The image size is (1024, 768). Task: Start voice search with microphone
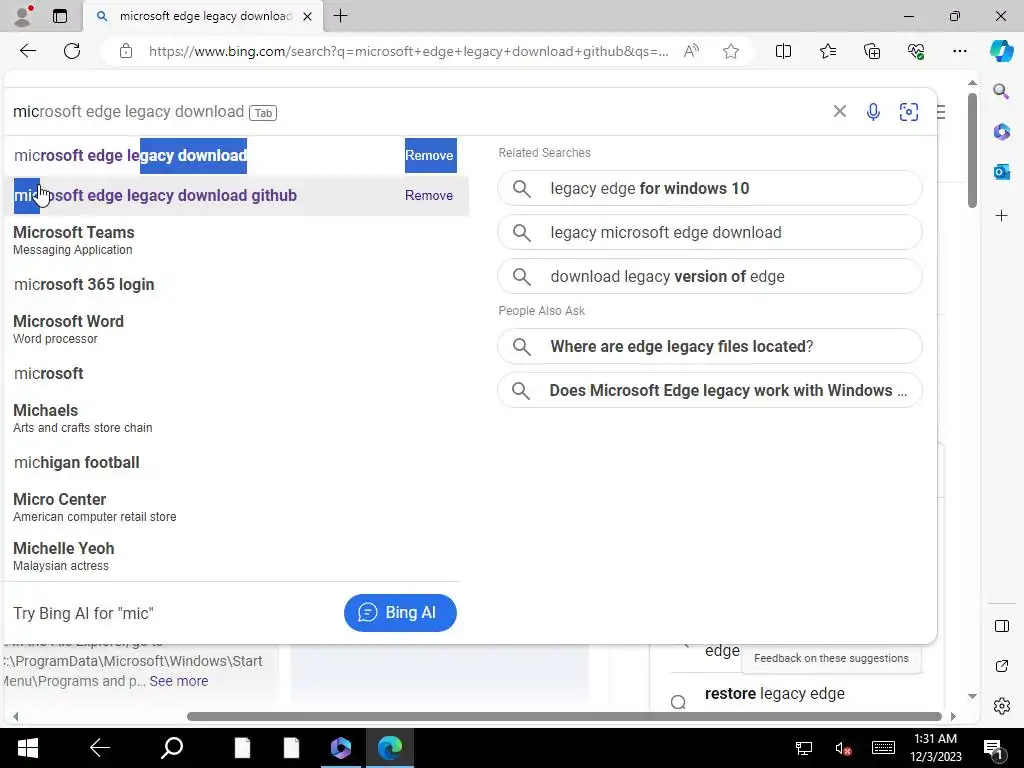[873, 112]
